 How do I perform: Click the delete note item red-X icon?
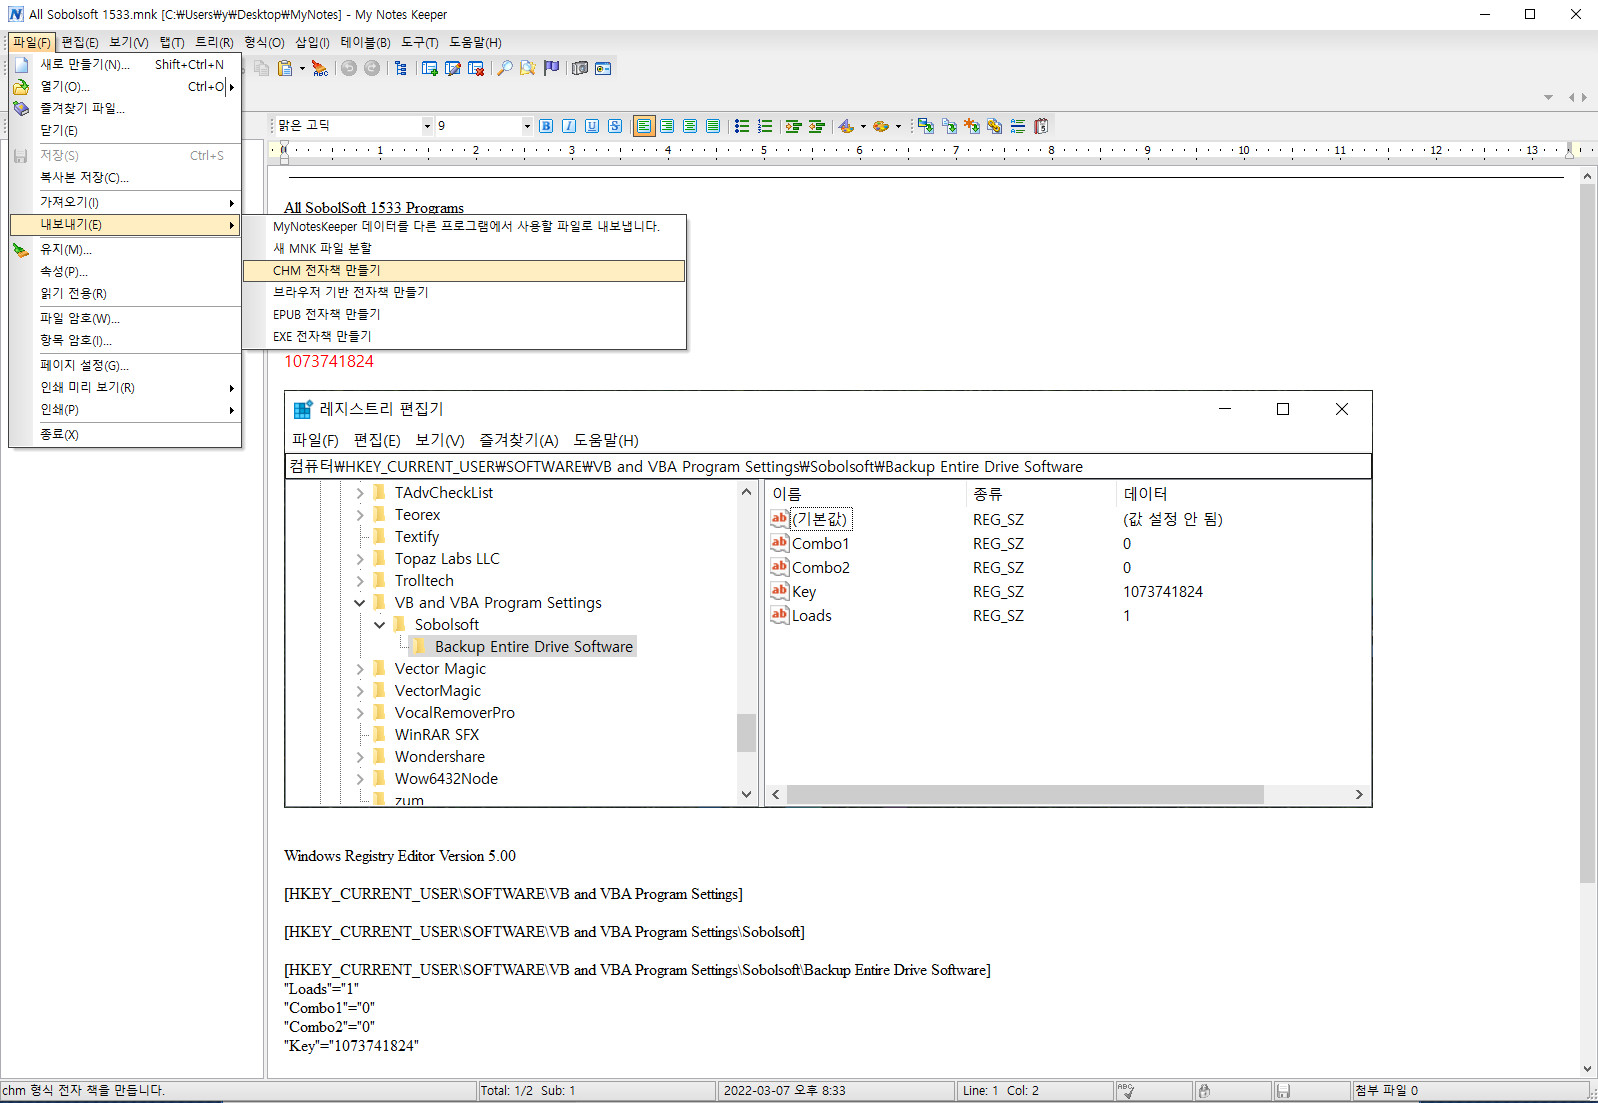click(476, 68)
